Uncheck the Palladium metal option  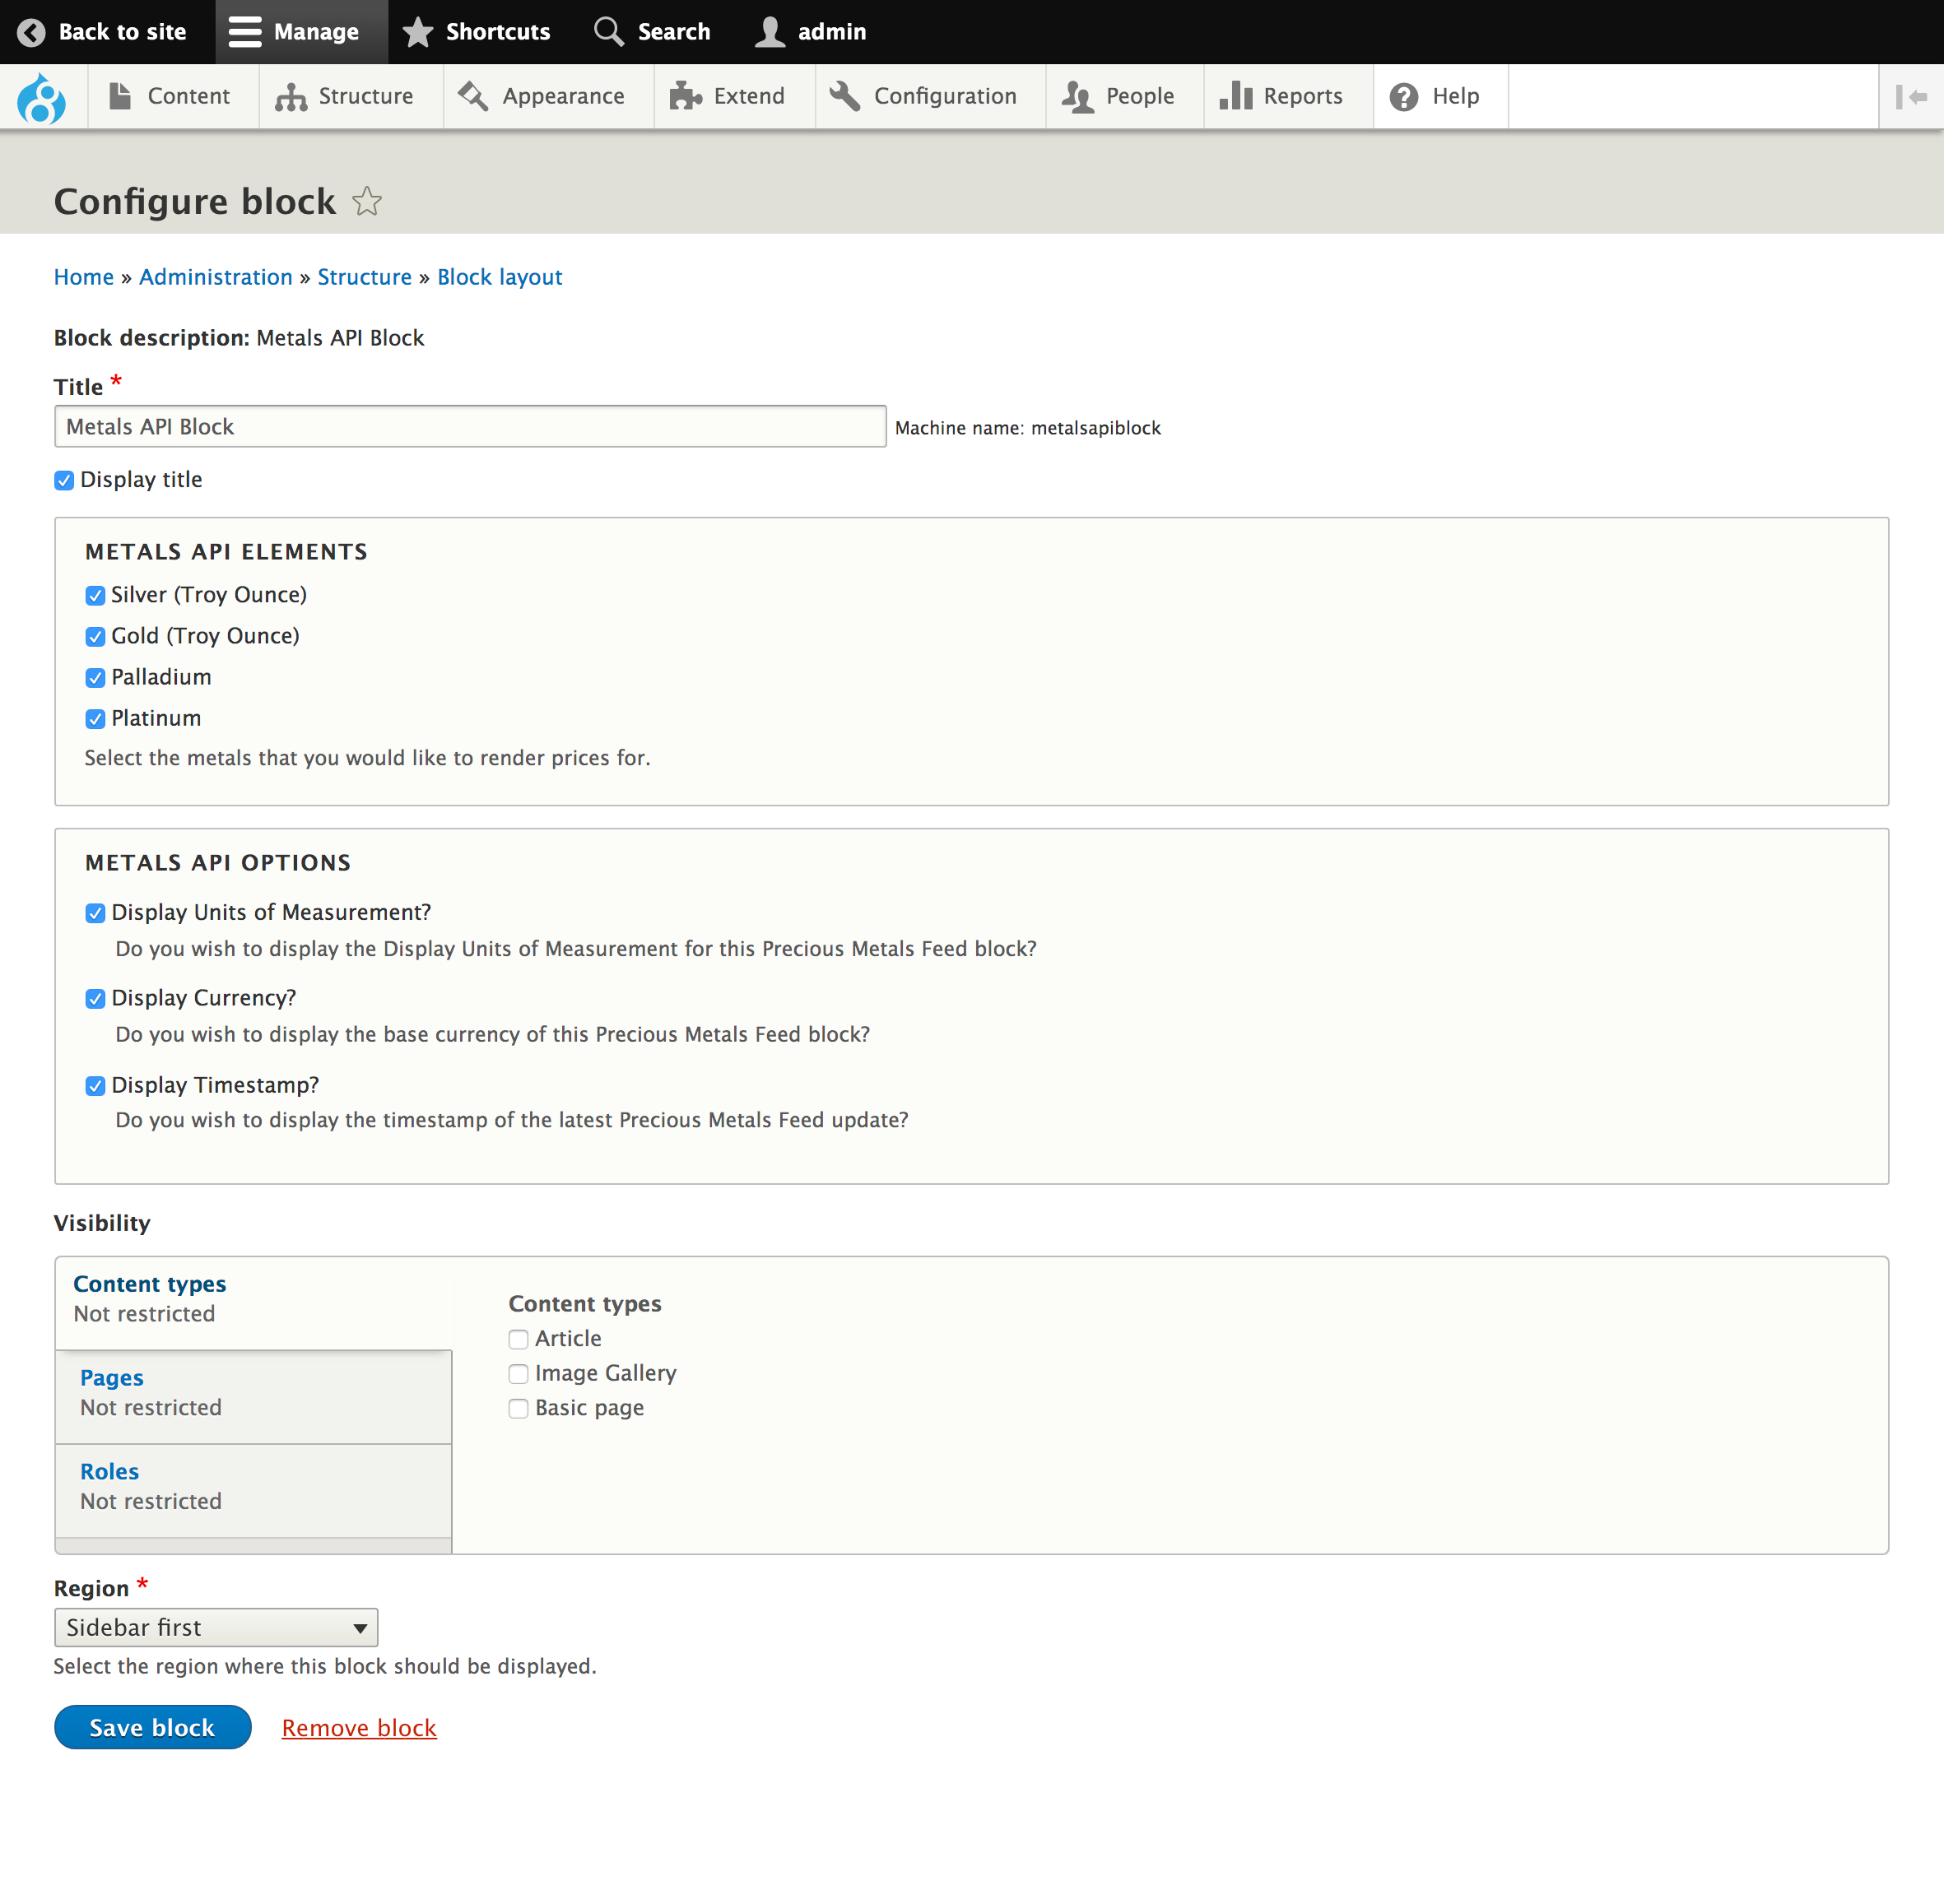click(x=95, y=677)
